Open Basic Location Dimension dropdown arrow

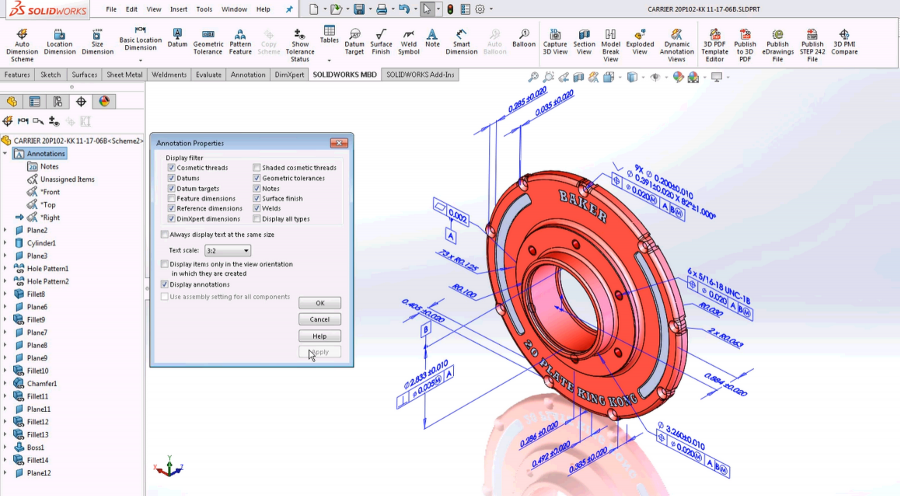click(x=140, y=60)
